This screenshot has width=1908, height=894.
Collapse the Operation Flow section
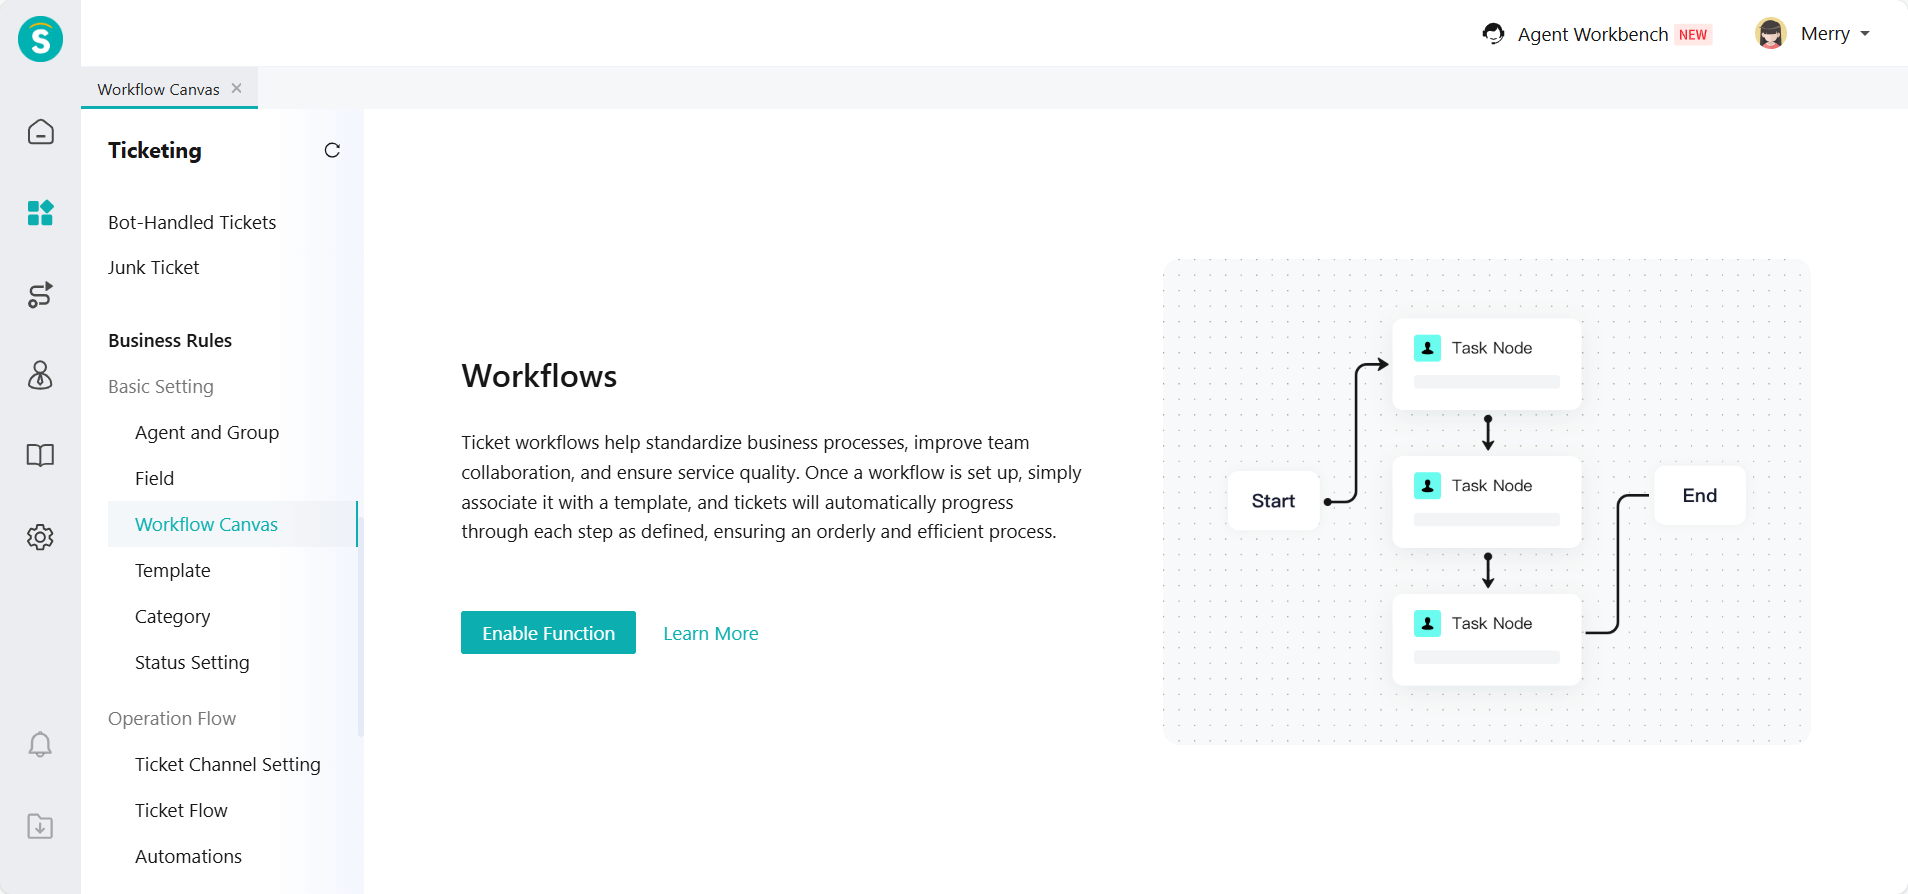(172, 719)
